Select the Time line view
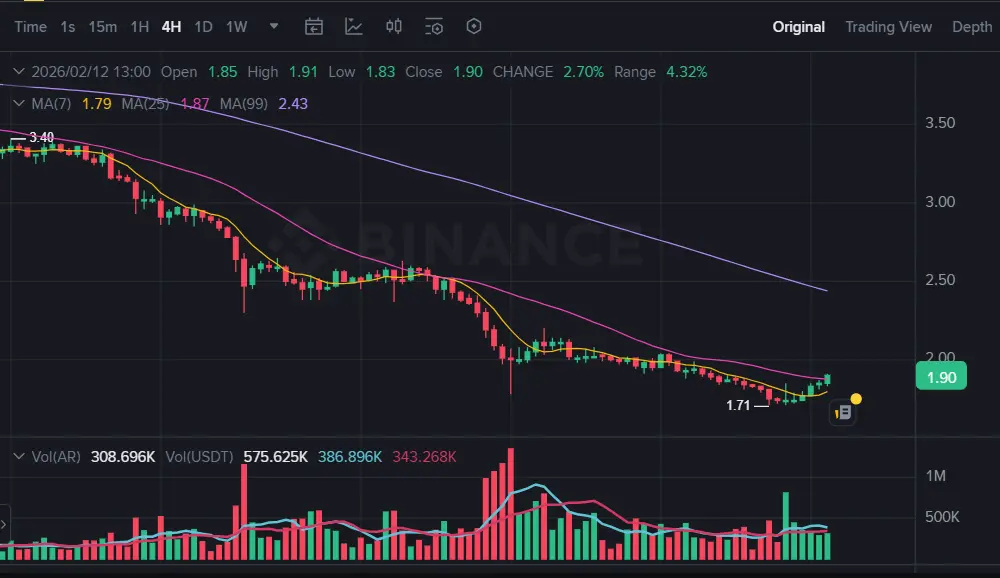This screenshot has width=1000, height=578. click(x=31, y=27)
